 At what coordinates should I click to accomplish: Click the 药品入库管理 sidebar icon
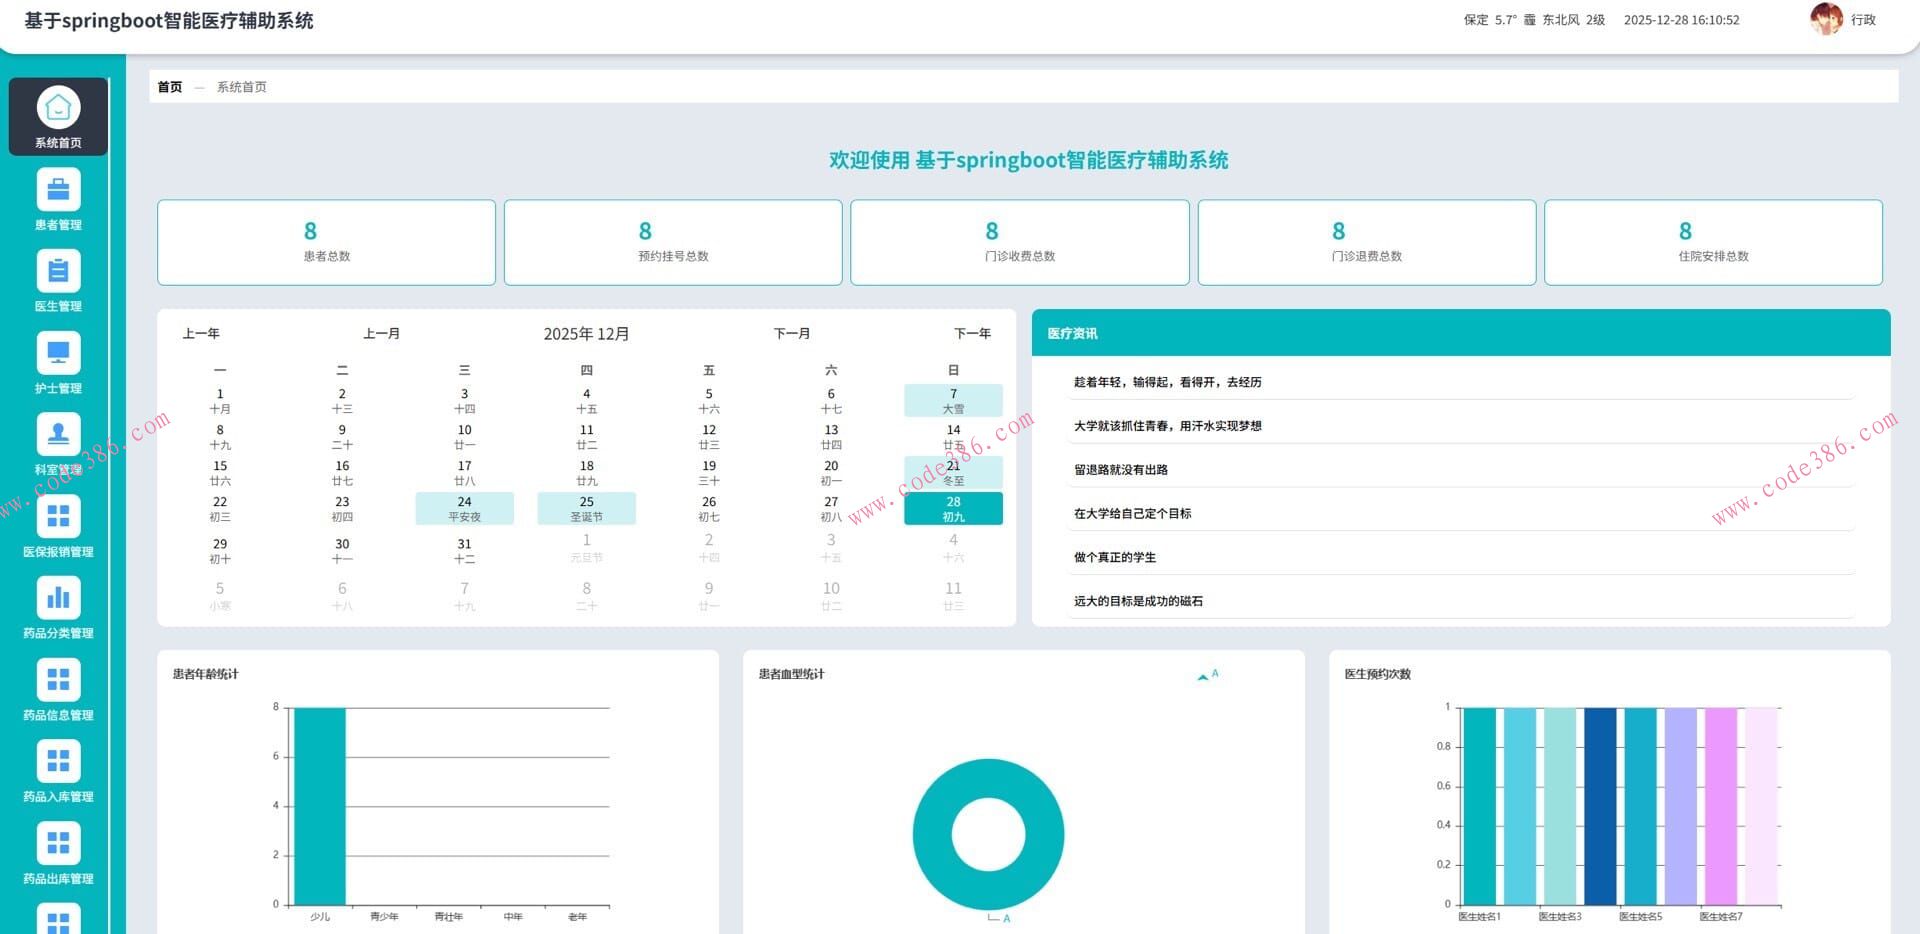point(57,772)
